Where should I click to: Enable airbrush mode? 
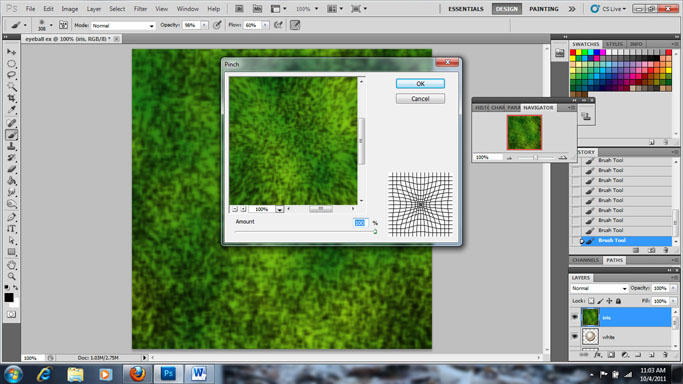(278, 25)
